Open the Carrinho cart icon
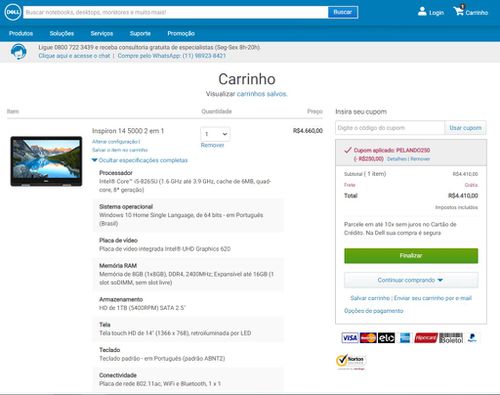This screenshot has height=395, width=500. (x=471, y=12)
